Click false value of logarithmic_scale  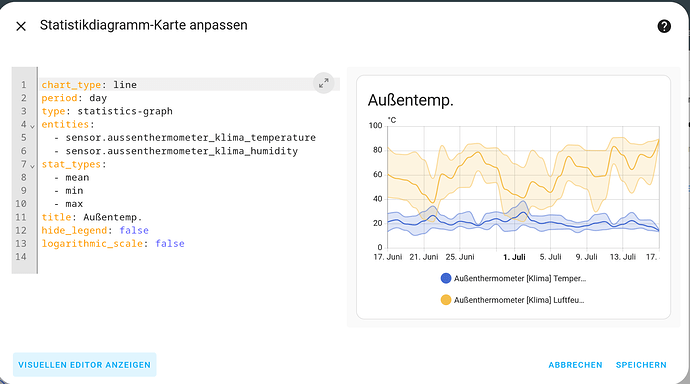tap(170, 243)
